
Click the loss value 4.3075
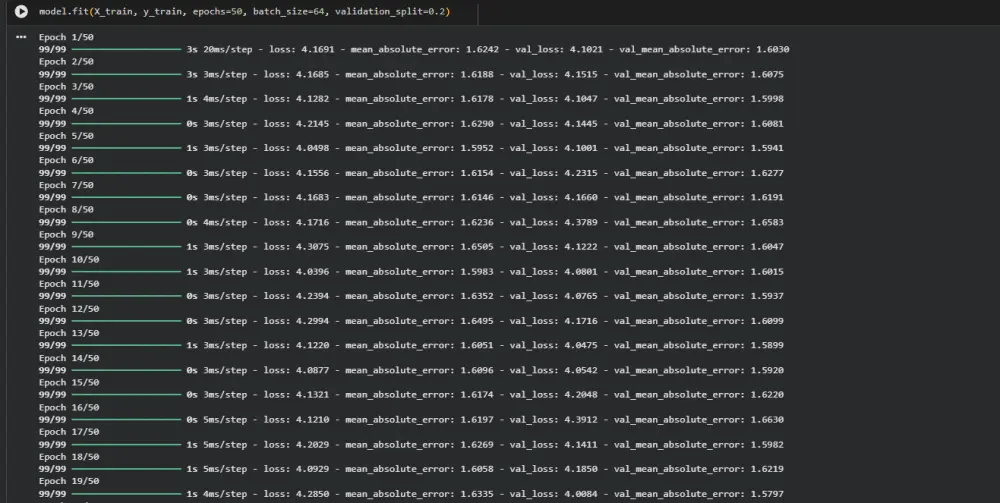coord(312,247)
